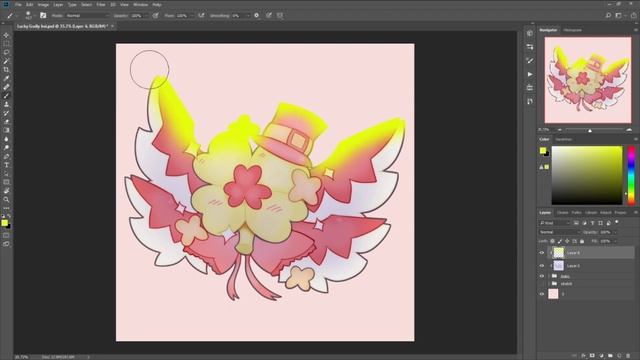Add layer mask icon

tap(592, 356)
